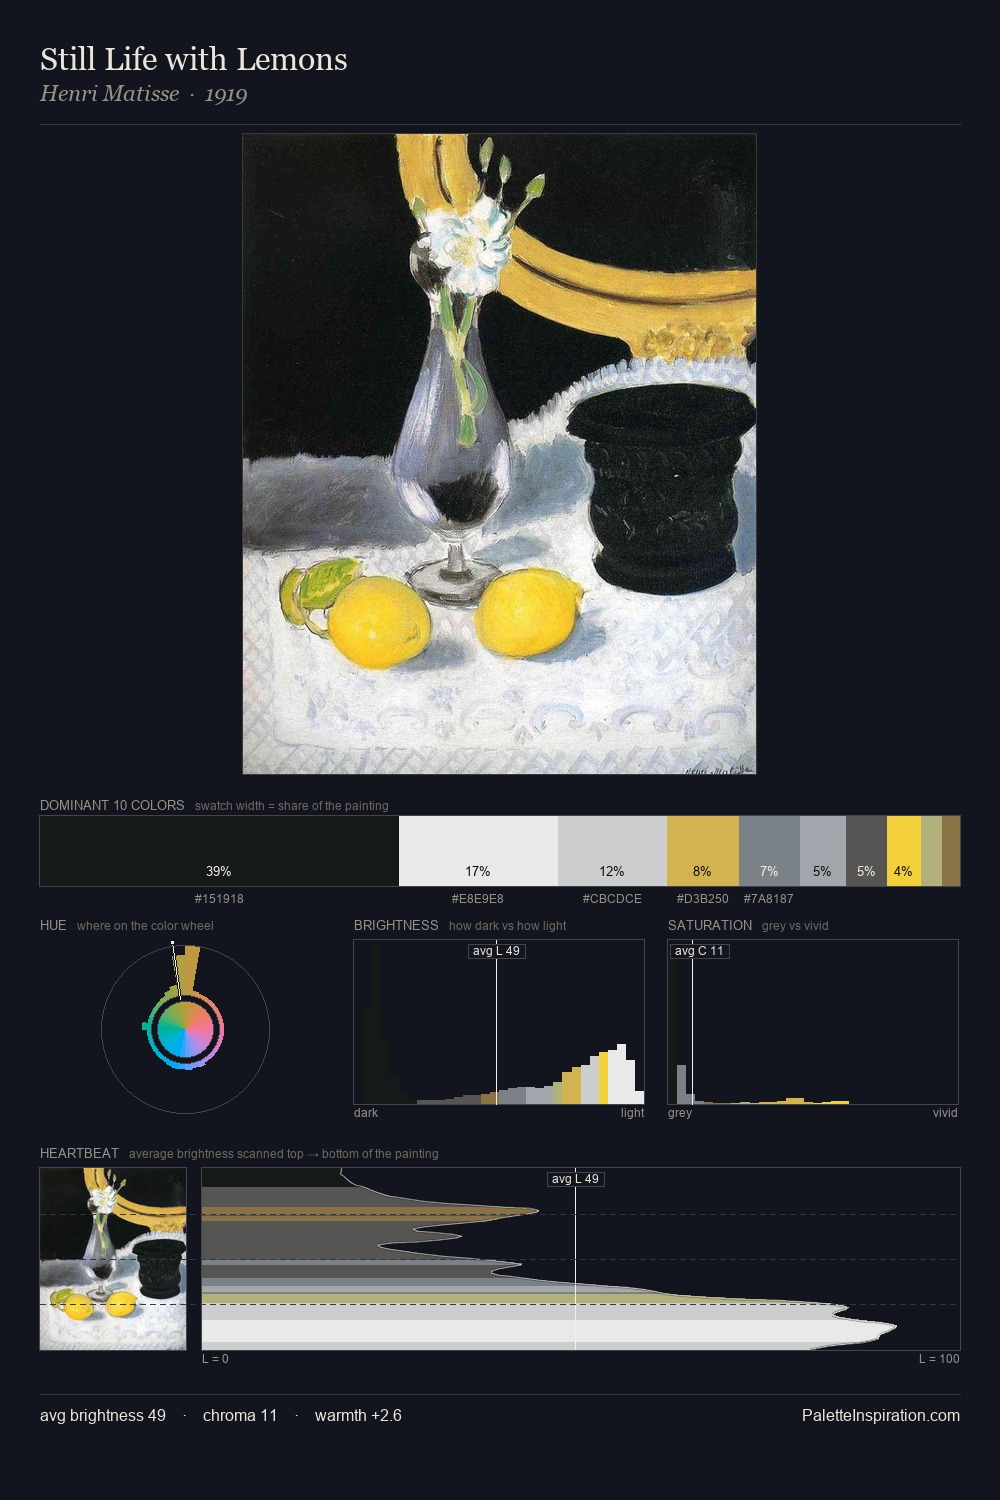Click the title 'Still Life with Lemons'

194,59
